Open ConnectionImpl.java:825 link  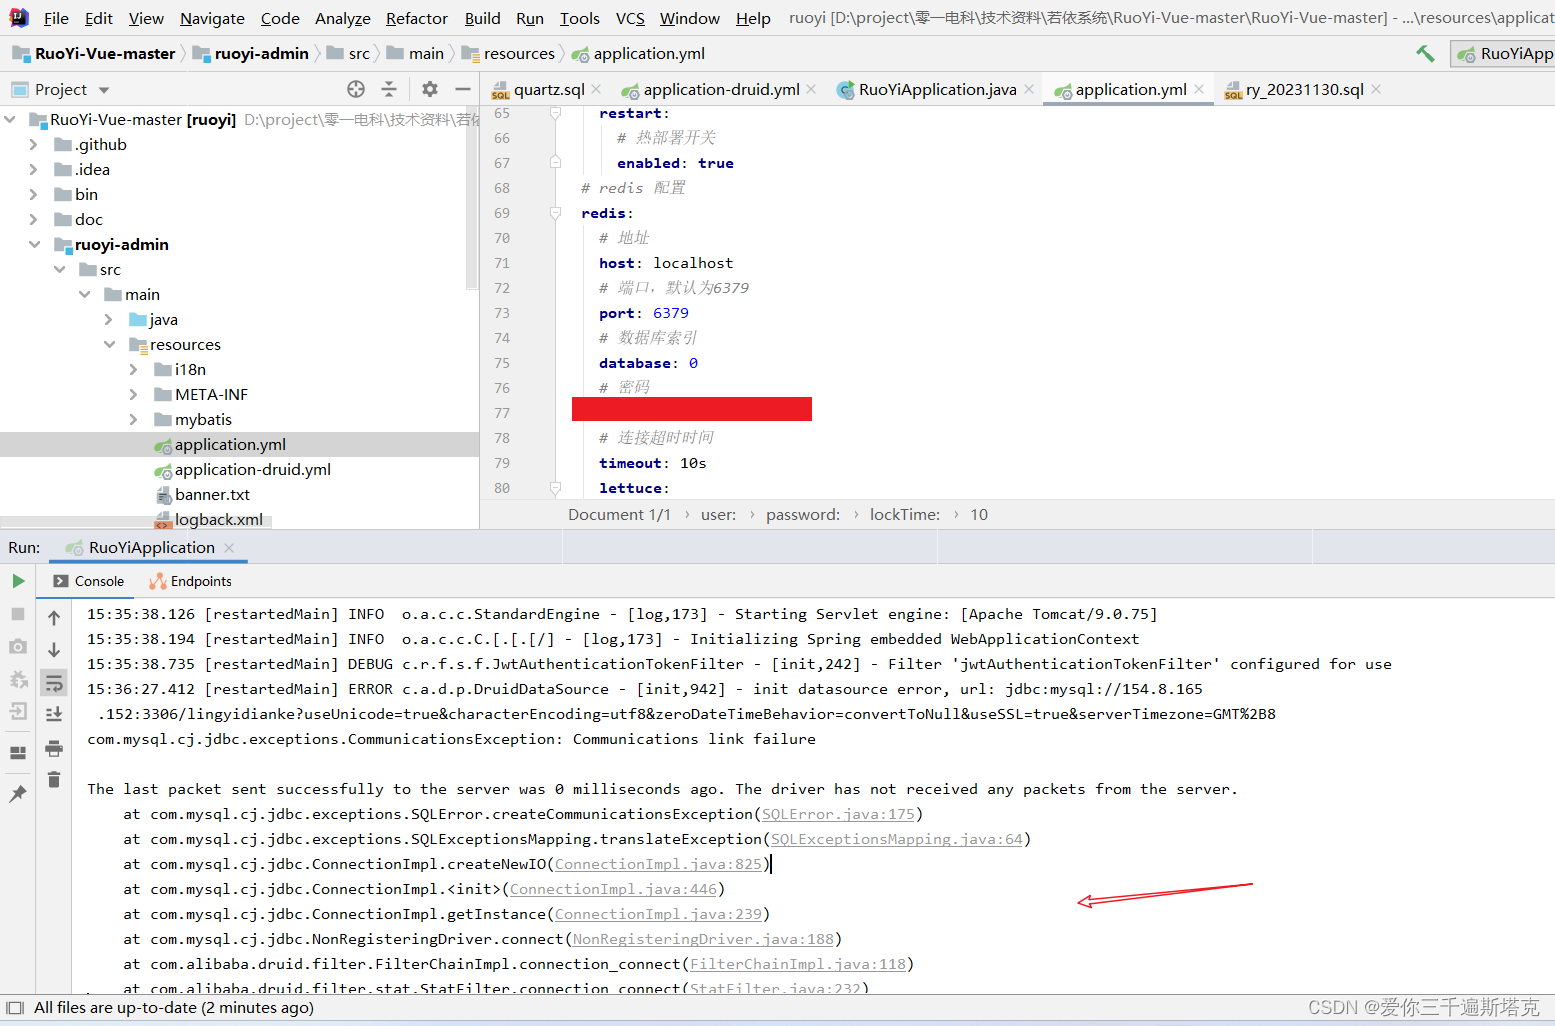658,864
